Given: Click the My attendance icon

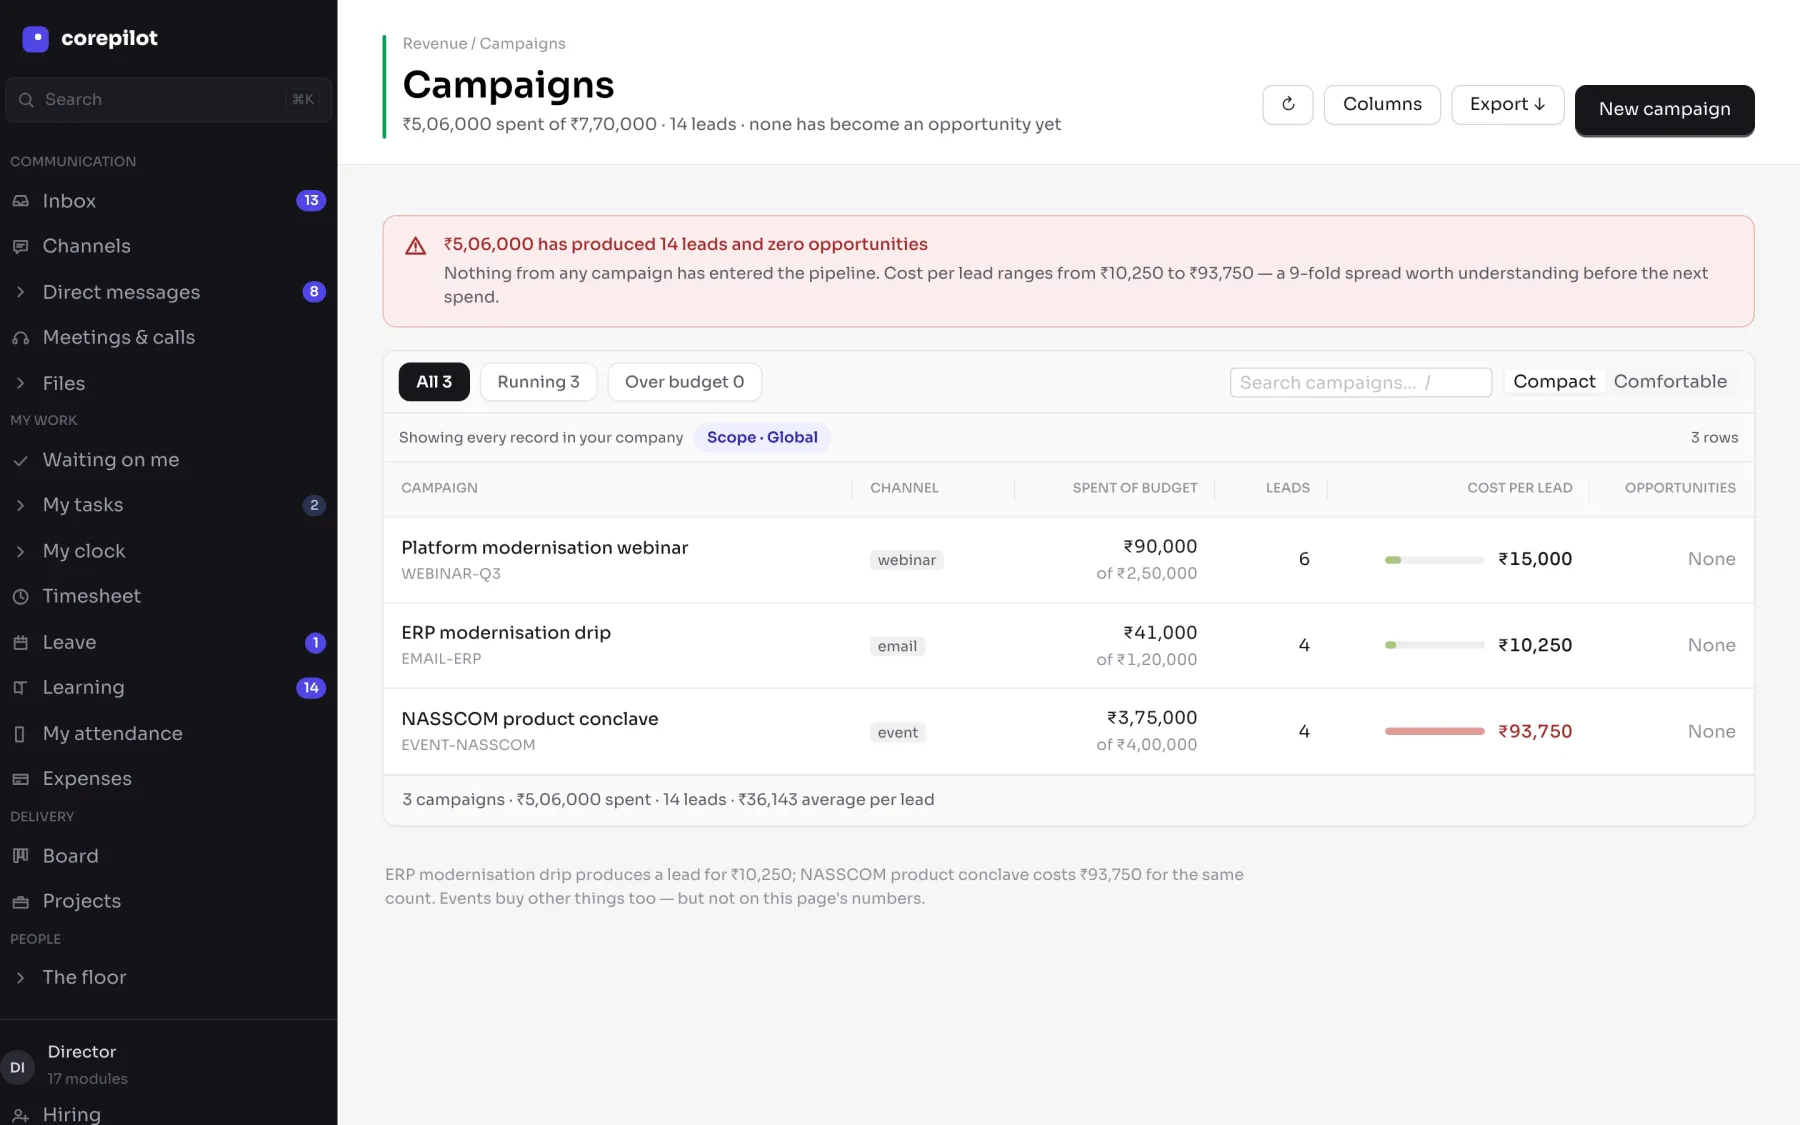Looking at the screenshot, I should click(20, 734).
